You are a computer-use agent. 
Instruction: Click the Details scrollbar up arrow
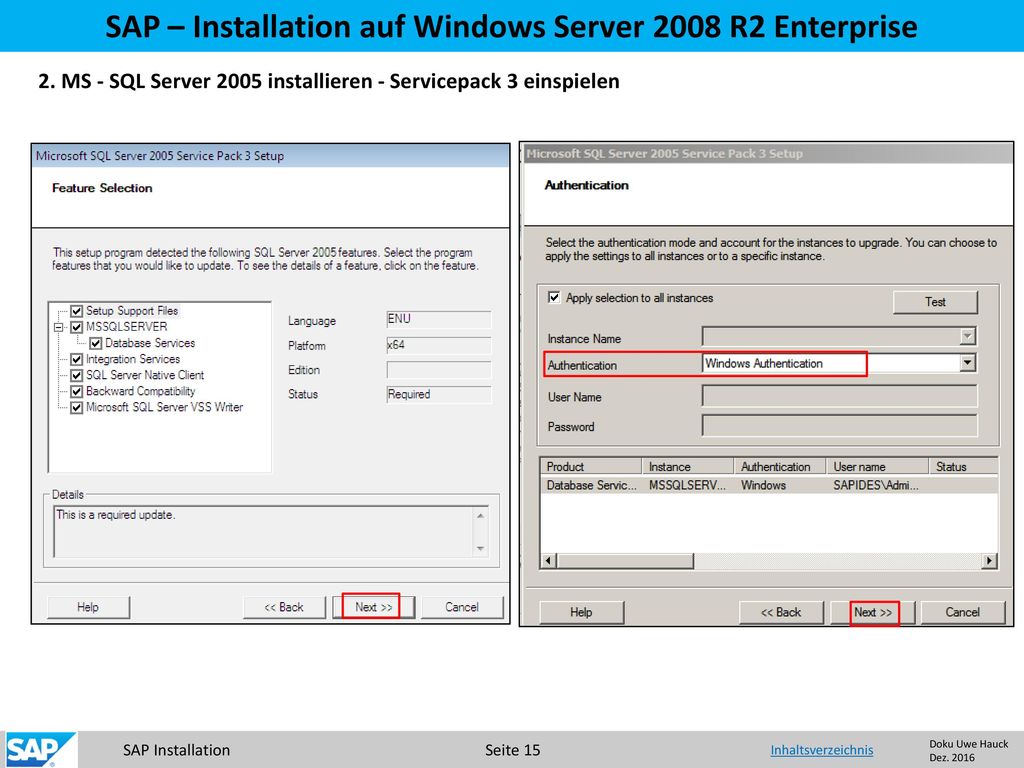pyautogui.click(x=481, y=515)
